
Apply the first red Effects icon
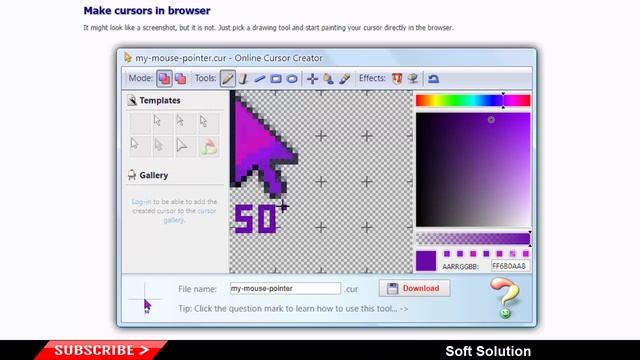pyautogui.click(x=397, y=78)
